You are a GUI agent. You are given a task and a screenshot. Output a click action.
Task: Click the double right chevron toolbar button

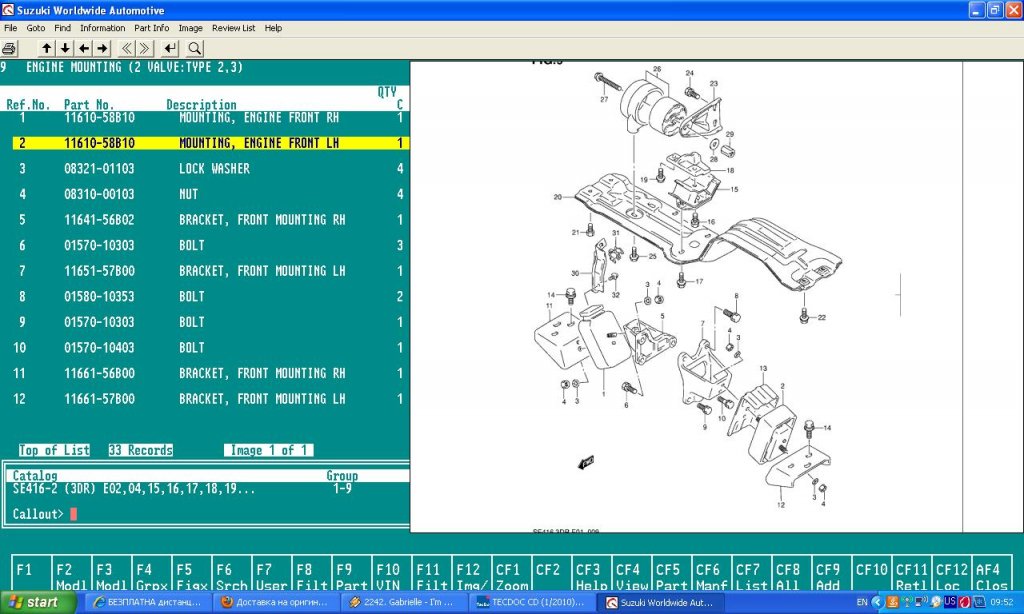point(146,48)
